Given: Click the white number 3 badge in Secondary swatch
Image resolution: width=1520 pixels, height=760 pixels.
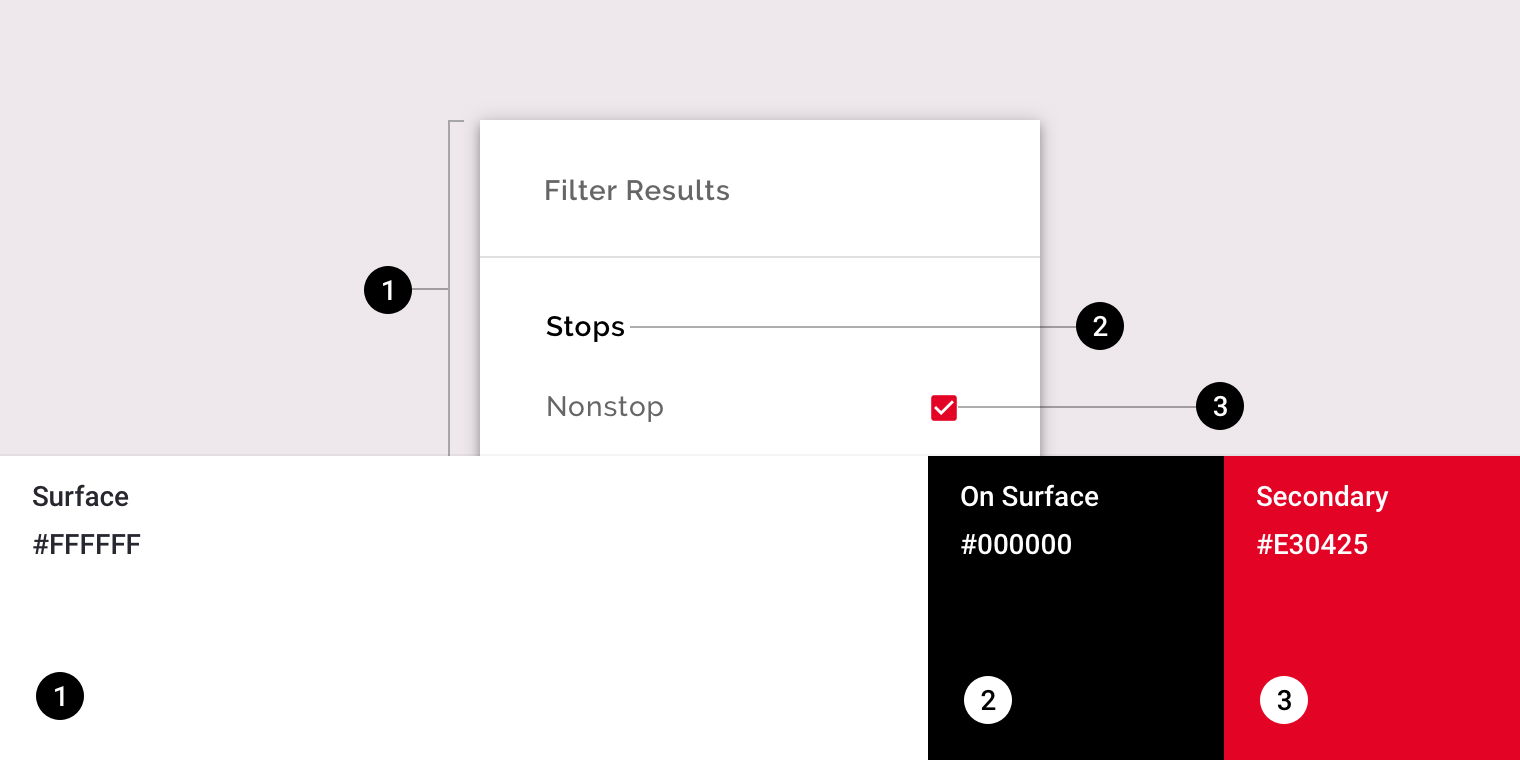Looking at the screenshot, I should (x=1284, y=700).
